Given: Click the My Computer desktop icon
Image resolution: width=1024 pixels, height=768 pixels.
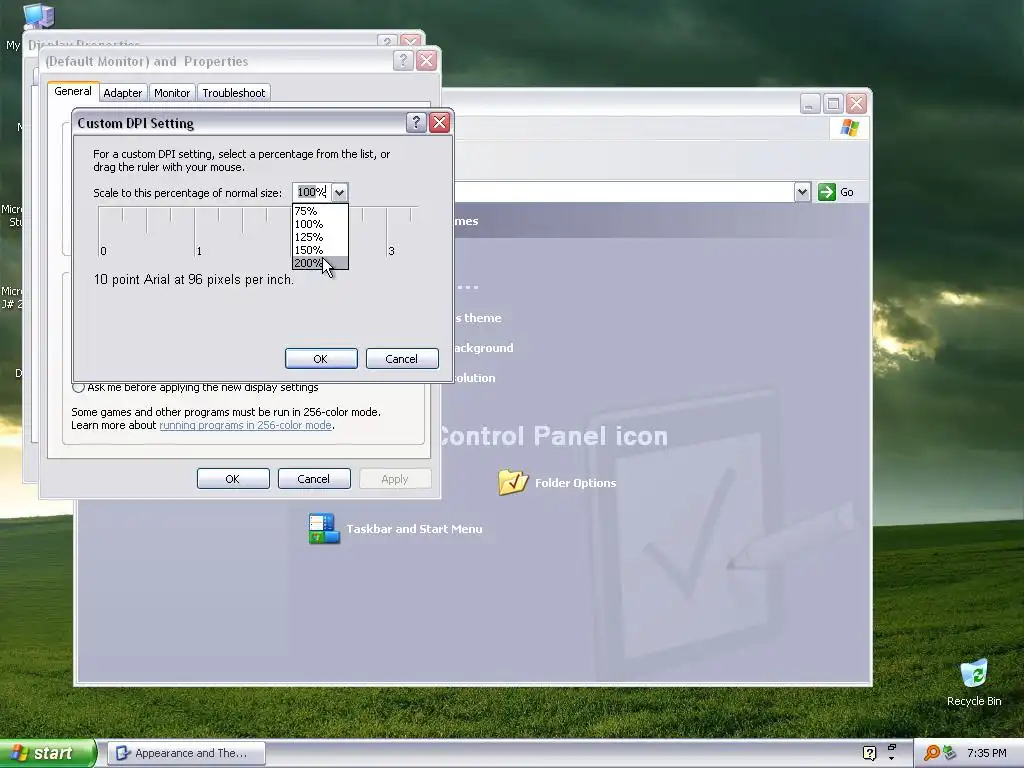Looking at the screenshot, I should [38, 16].
